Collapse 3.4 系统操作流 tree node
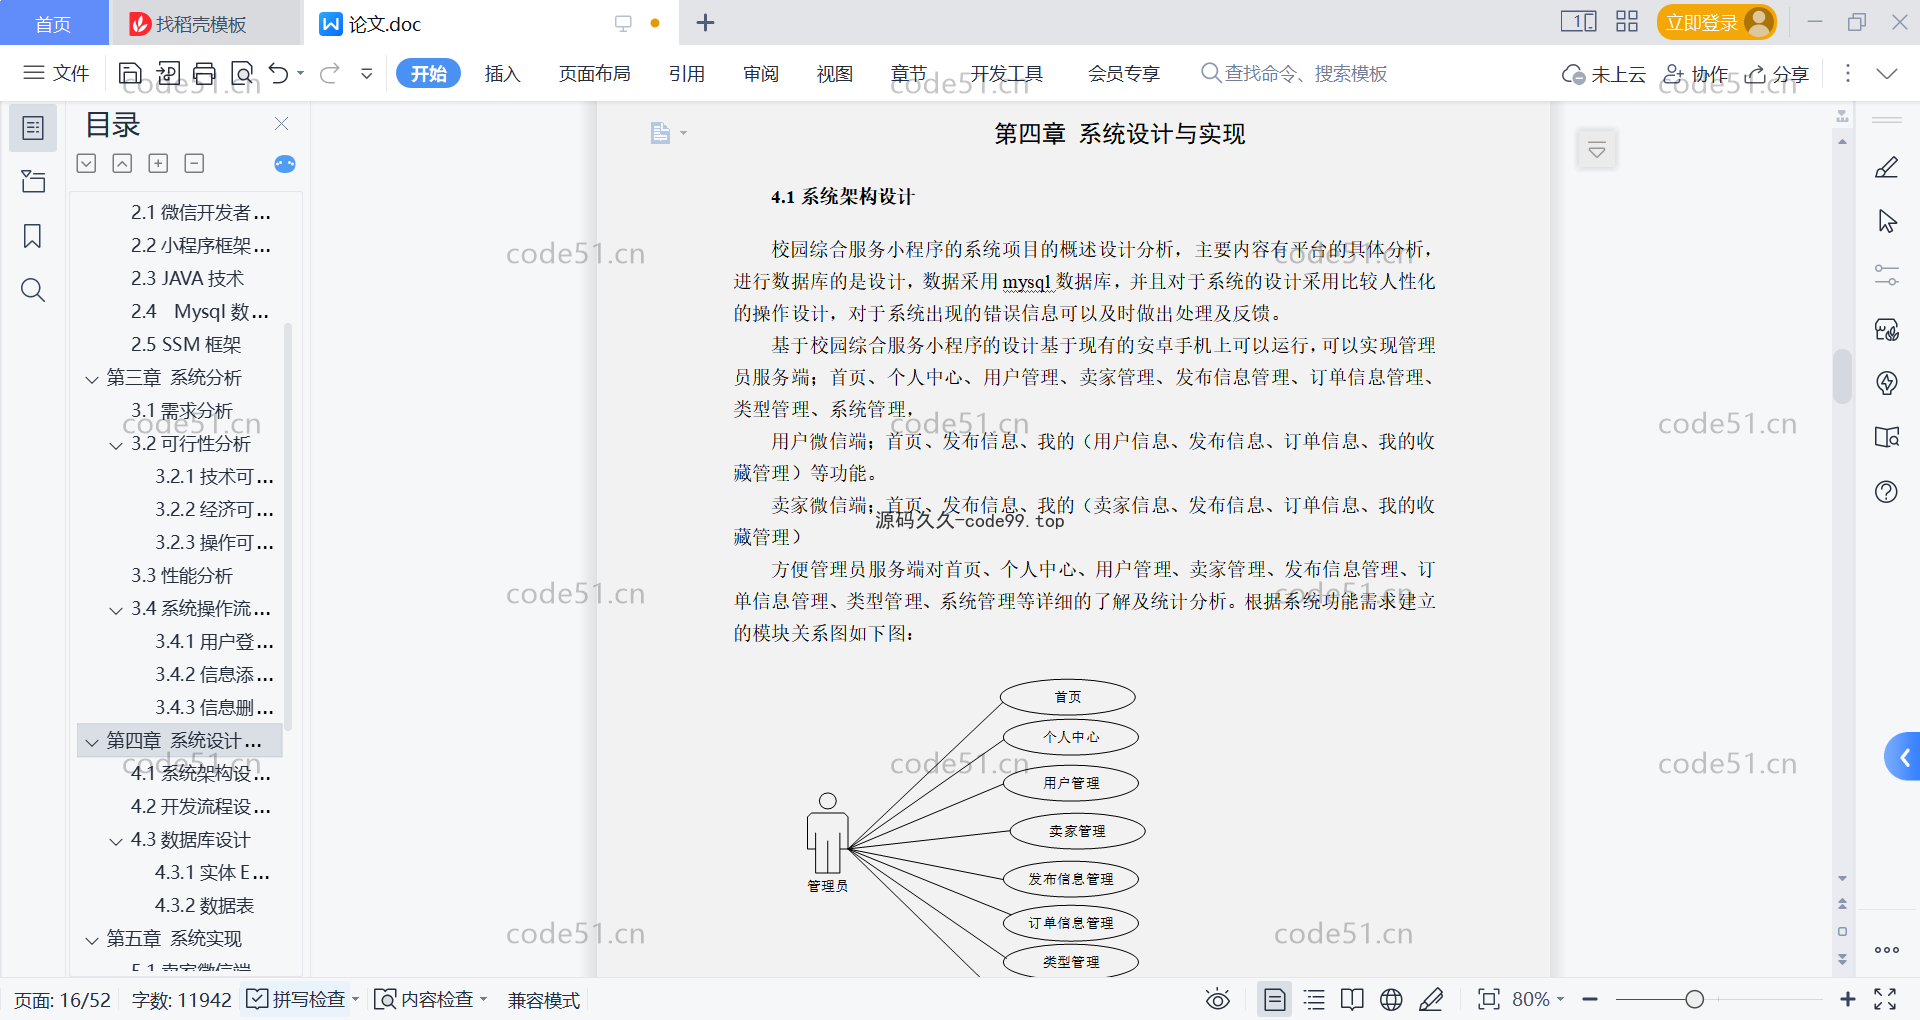Viewport: 1920px width, 1020px height. (116, 609)
